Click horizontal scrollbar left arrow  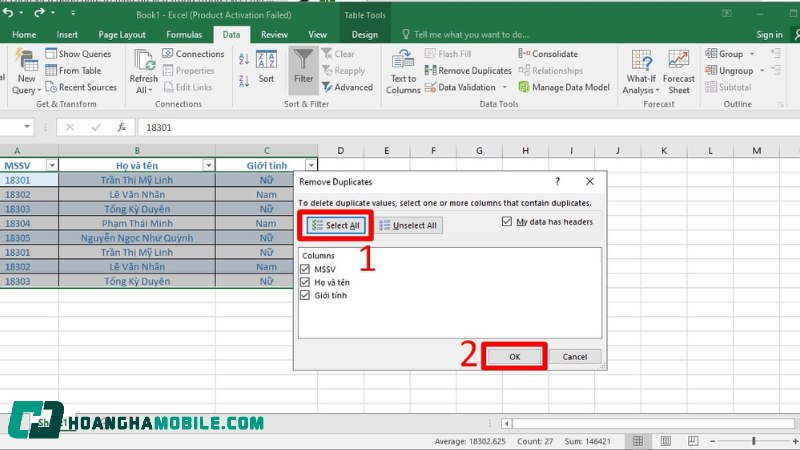[507, 423]
